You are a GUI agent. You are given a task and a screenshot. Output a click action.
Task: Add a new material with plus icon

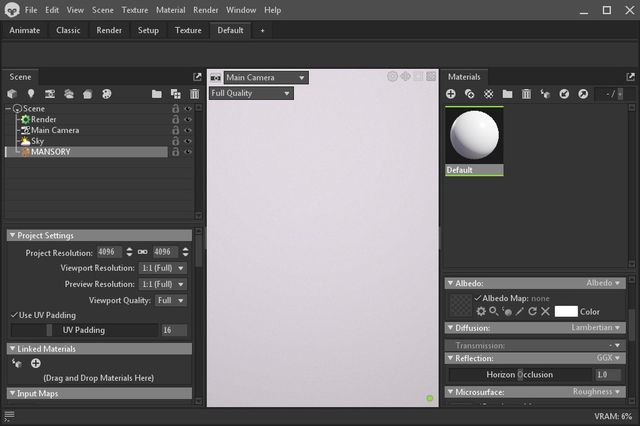pyautogui.click(x=451, y=94)
